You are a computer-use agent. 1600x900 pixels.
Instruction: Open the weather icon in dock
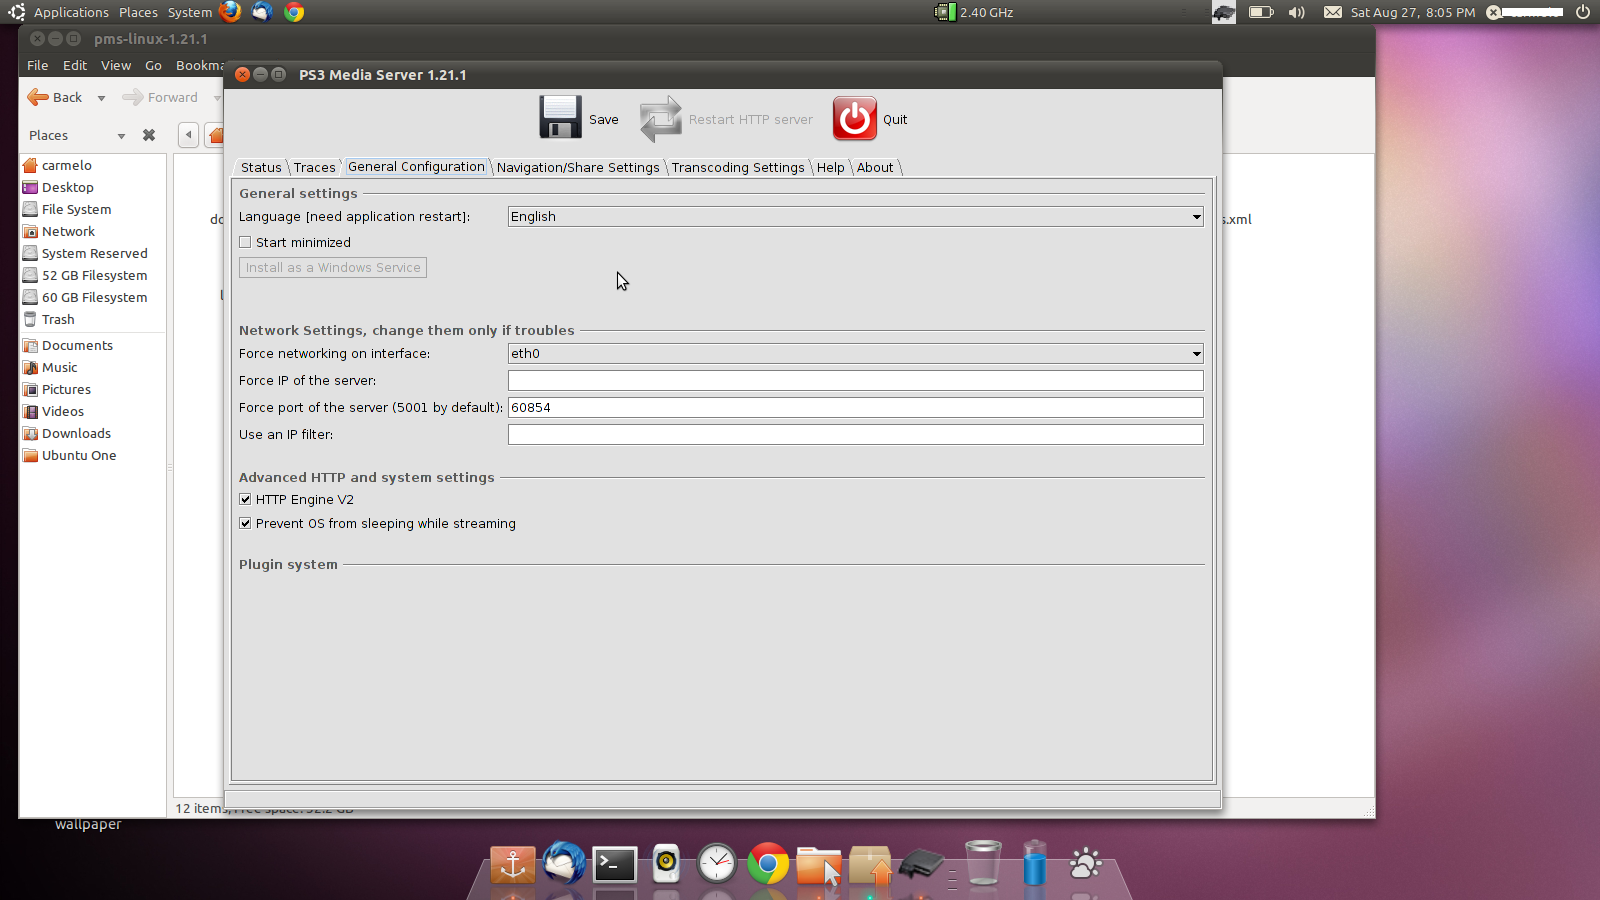point(1085,863)
